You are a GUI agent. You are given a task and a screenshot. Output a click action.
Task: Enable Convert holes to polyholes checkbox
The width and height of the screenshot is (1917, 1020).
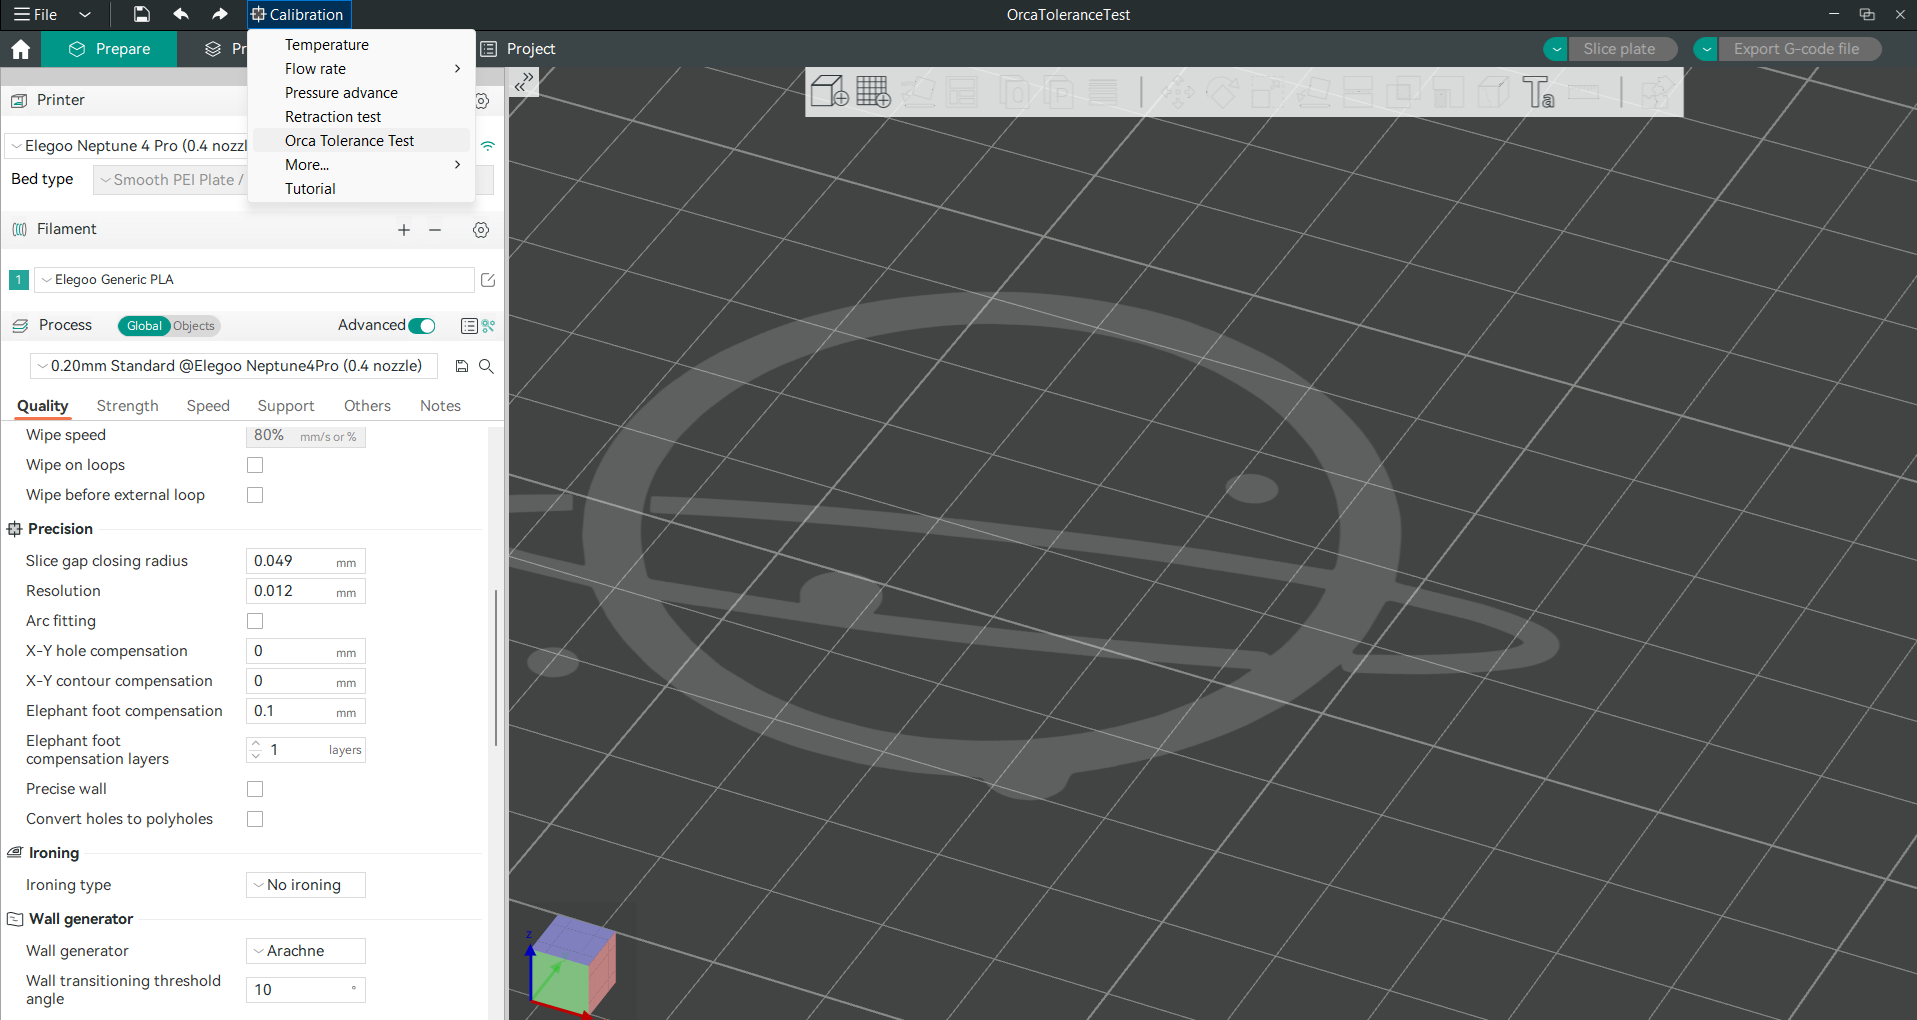click(x=255, y=819)
